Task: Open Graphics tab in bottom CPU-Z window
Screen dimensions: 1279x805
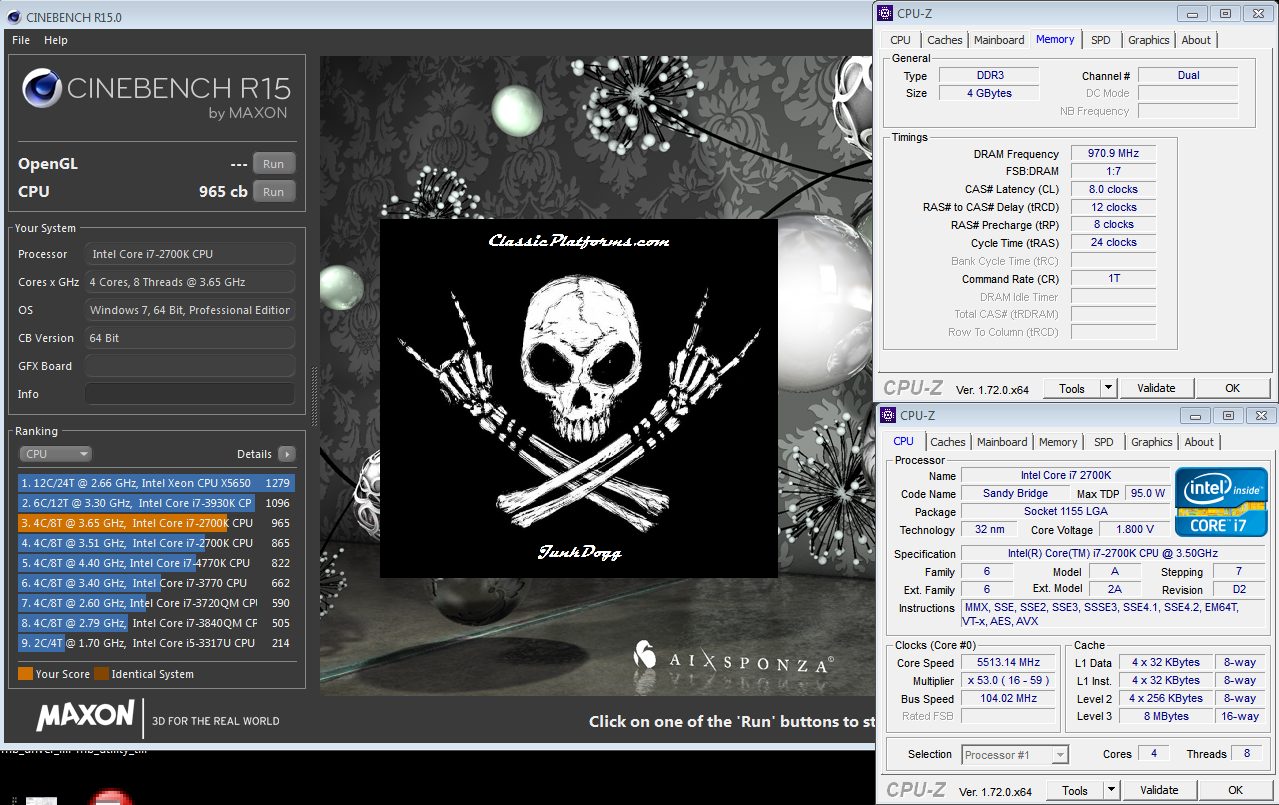Action: click(1152, 442)
